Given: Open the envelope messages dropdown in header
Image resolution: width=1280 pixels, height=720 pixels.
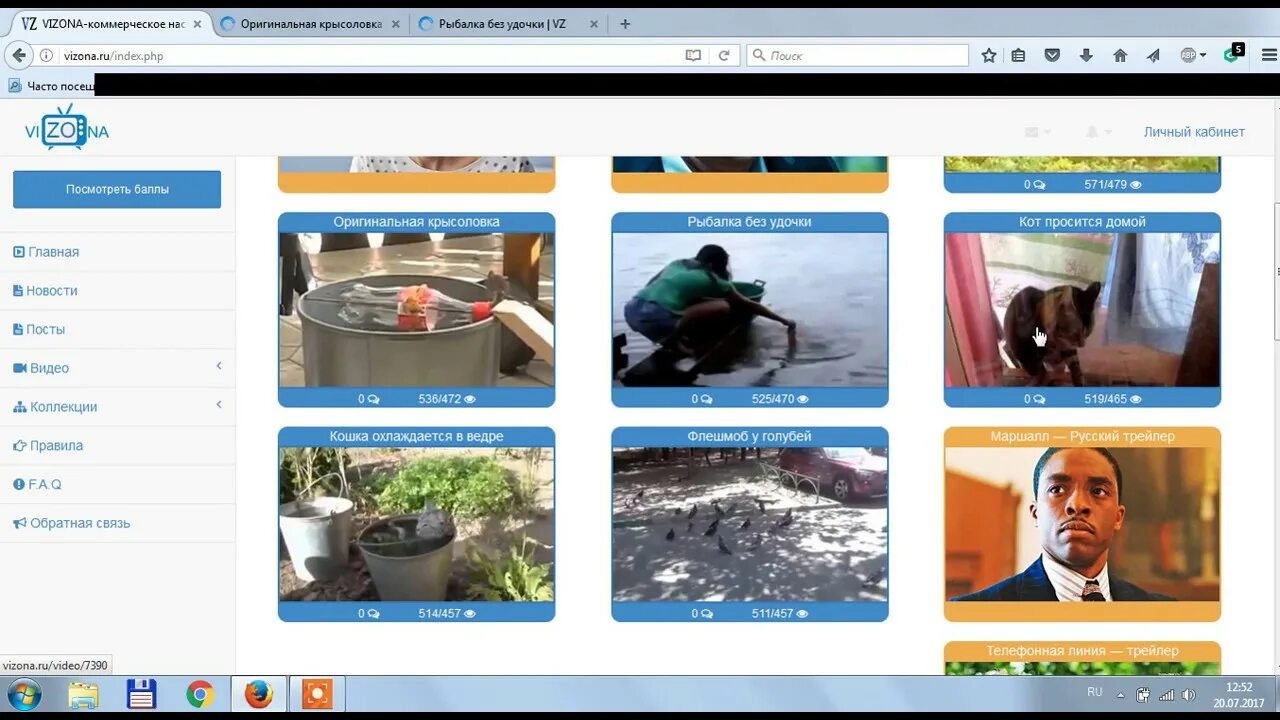Looking at the screenshot, I should [1038, 132].
